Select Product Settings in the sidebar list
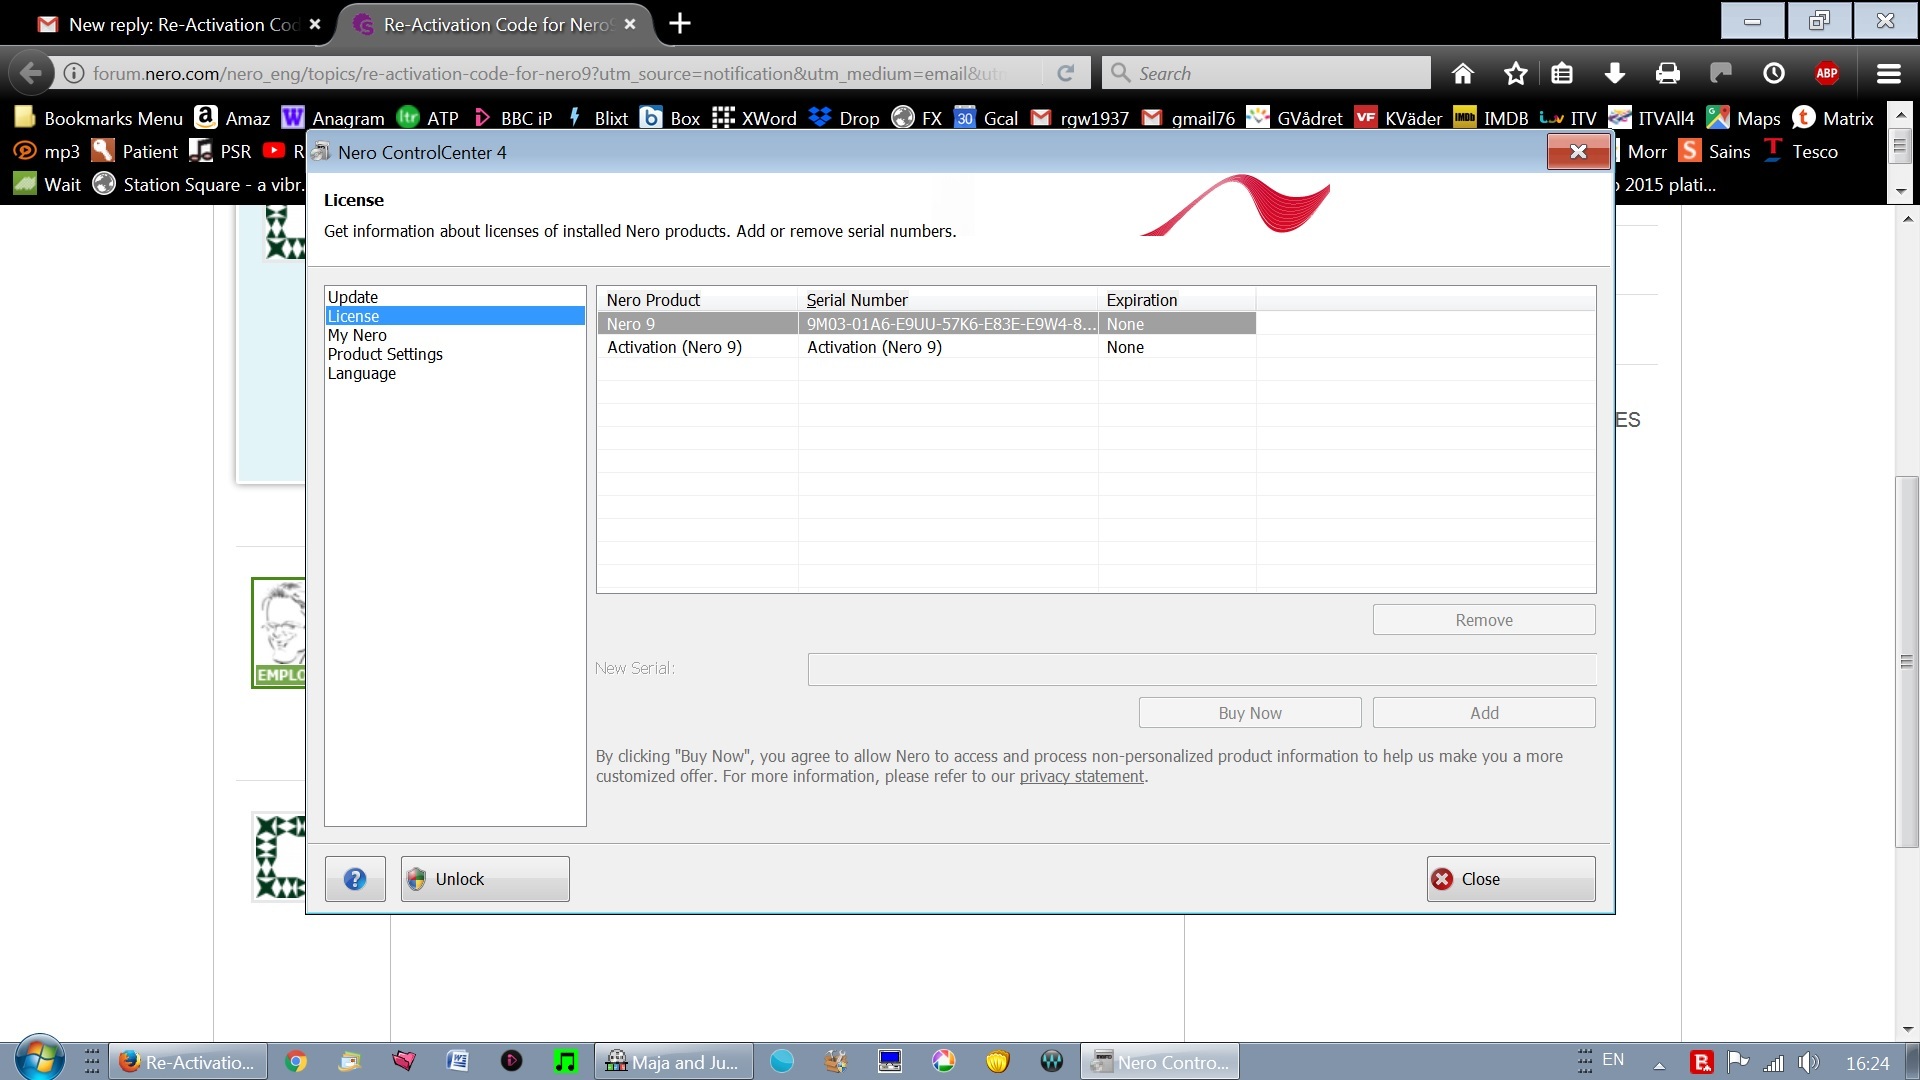Image resolution: width=1920 pixels, height=1080 pixels. point(385,353)
